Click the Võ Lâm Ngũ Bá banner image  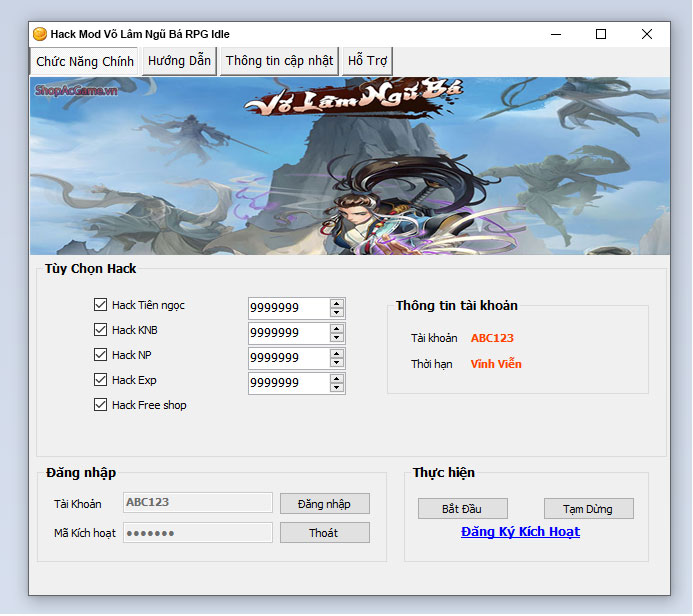(350, 166)
